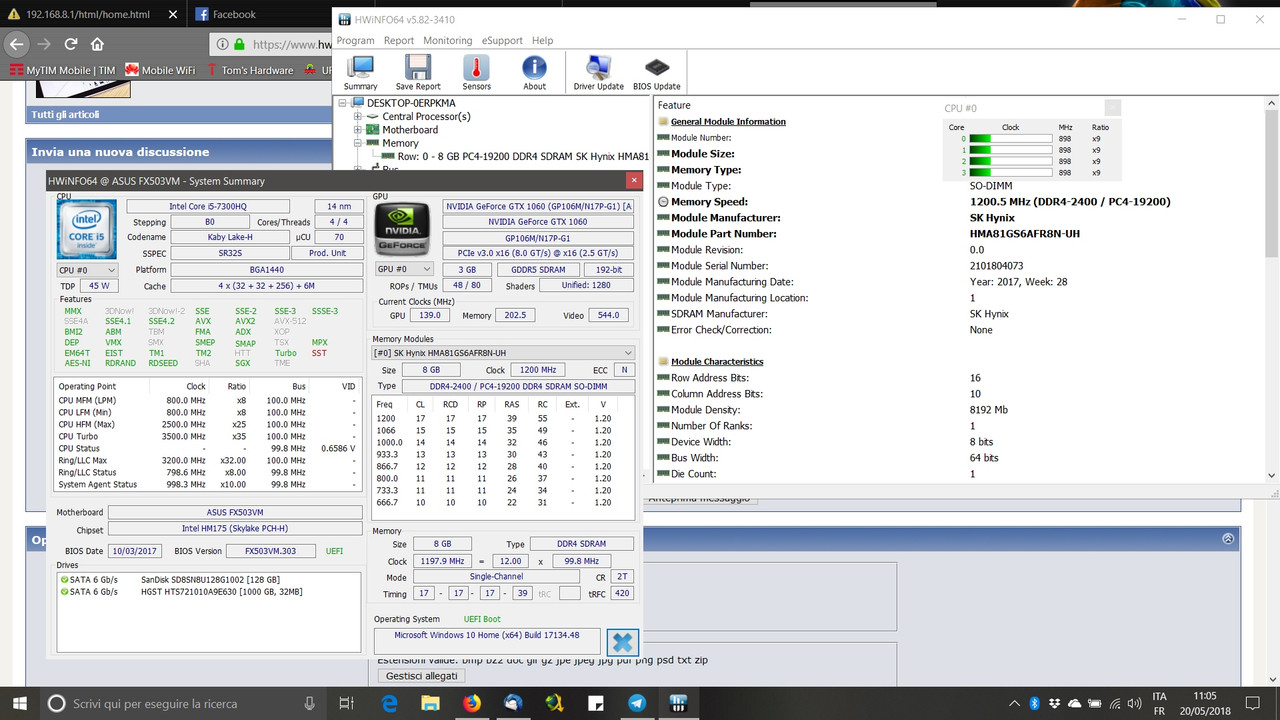
Task: Reload the browser page
Action: [71, 44]
